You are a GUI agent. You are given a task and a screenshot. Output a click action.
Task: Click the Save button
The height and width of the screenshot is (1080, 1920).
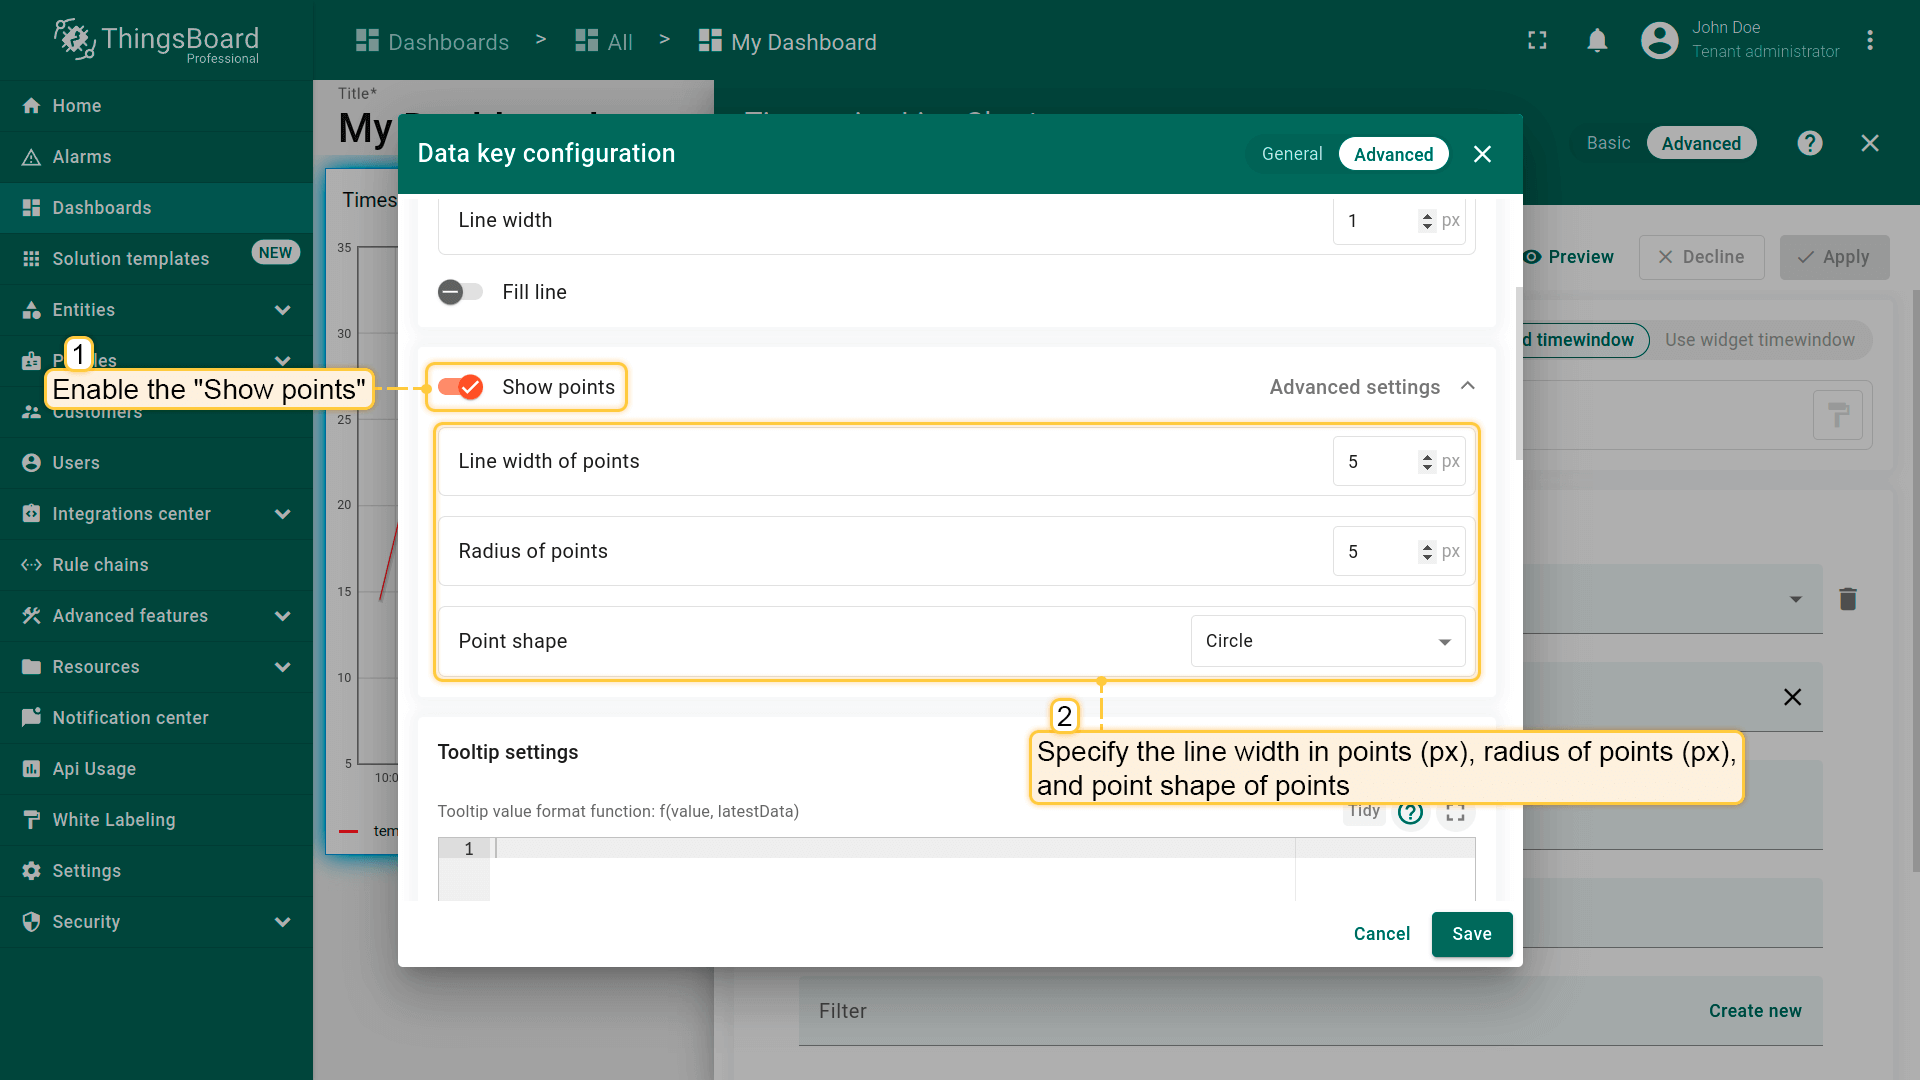pyautogui.click(x=1471, y=934)
